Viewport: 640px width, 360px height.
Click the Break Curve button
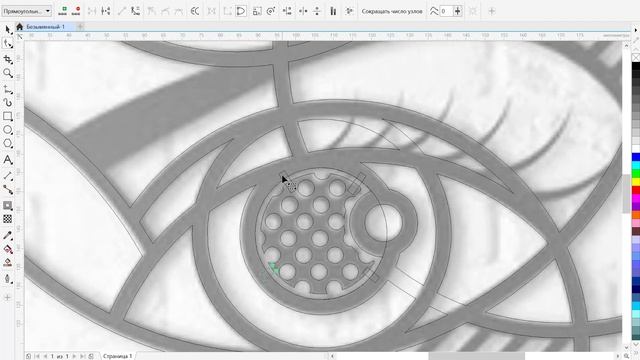click(x=106, y=11)
